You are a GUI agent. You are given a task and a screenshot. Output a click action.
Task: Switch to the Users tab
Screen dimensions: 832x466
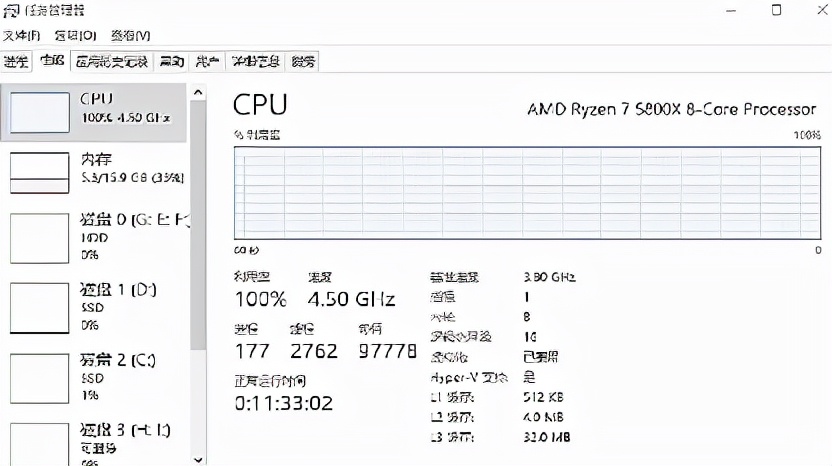pyautogui.click(x=207, y=62)
